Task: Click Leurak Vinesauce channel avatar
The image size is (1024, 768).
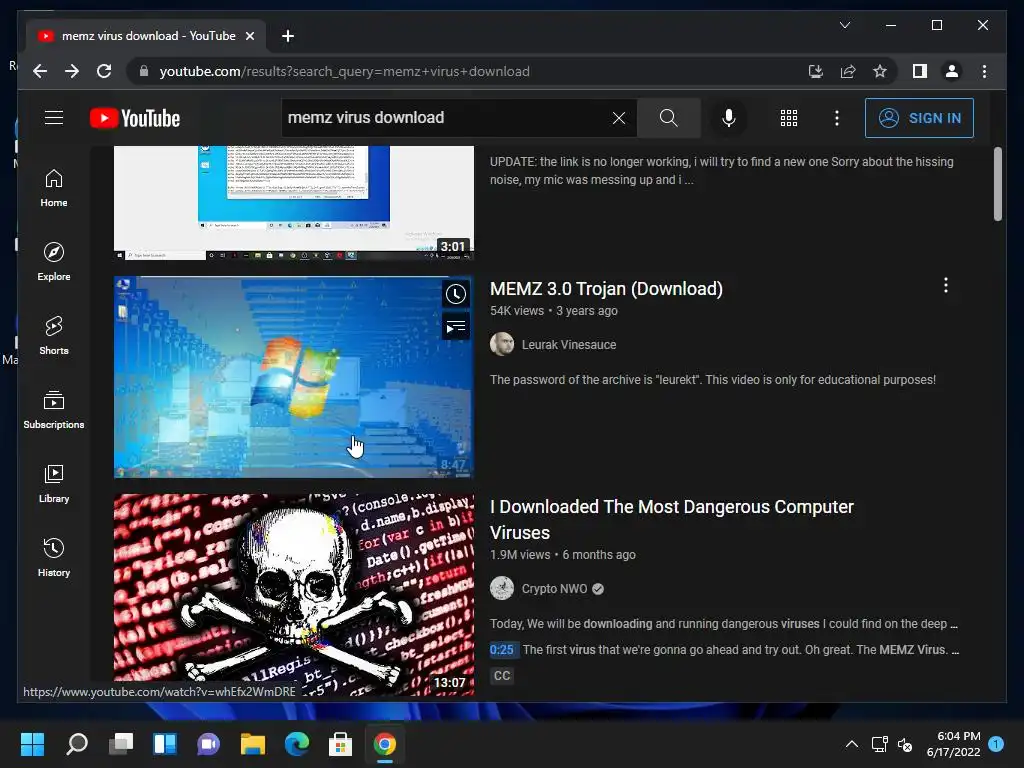Action: pos(502,344)
